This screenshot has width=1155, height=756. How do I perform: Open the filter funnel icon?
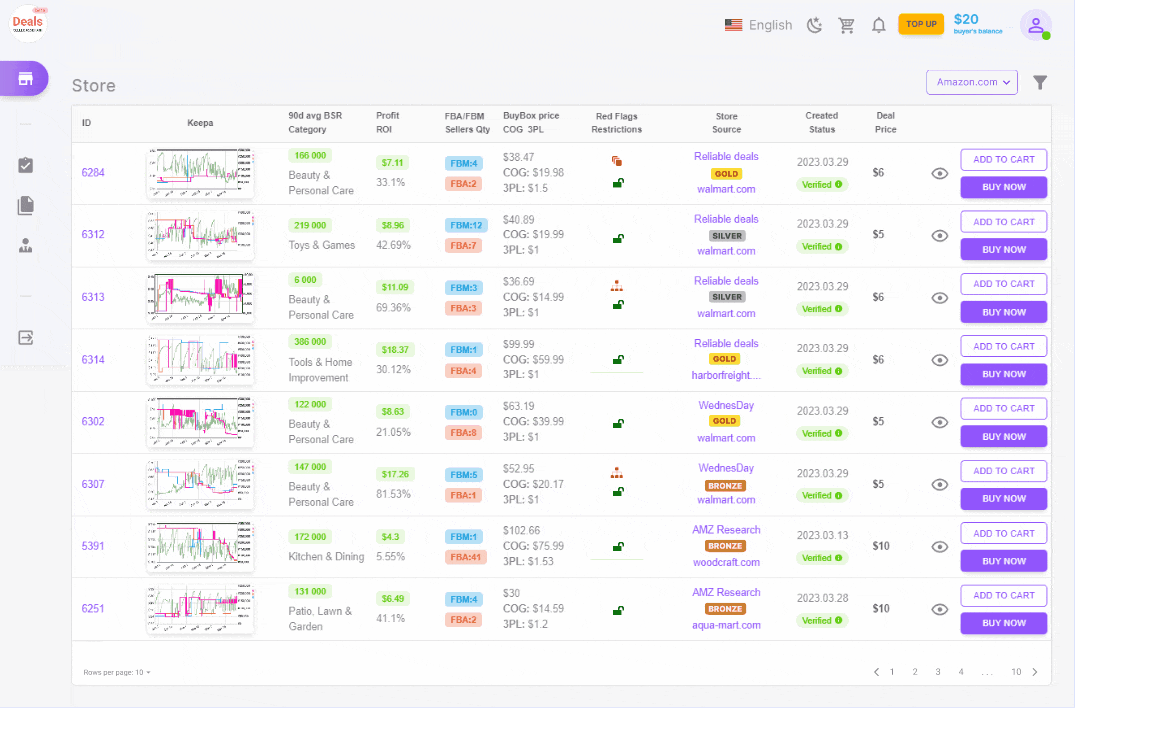pos(1040,83)
